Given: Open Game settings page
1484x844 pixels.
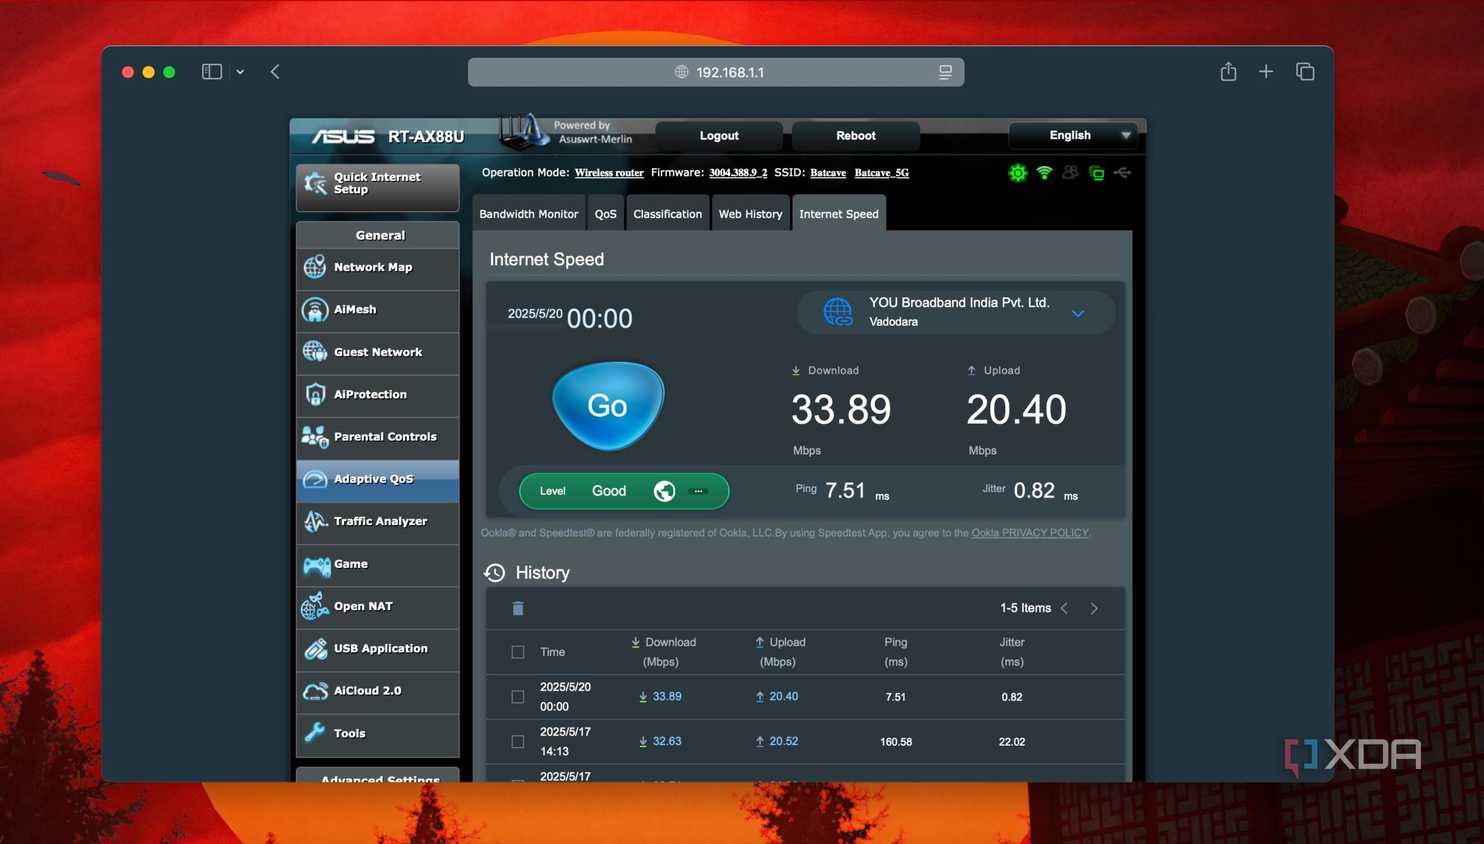Looking at the screenshot, I should coord(378,565).
